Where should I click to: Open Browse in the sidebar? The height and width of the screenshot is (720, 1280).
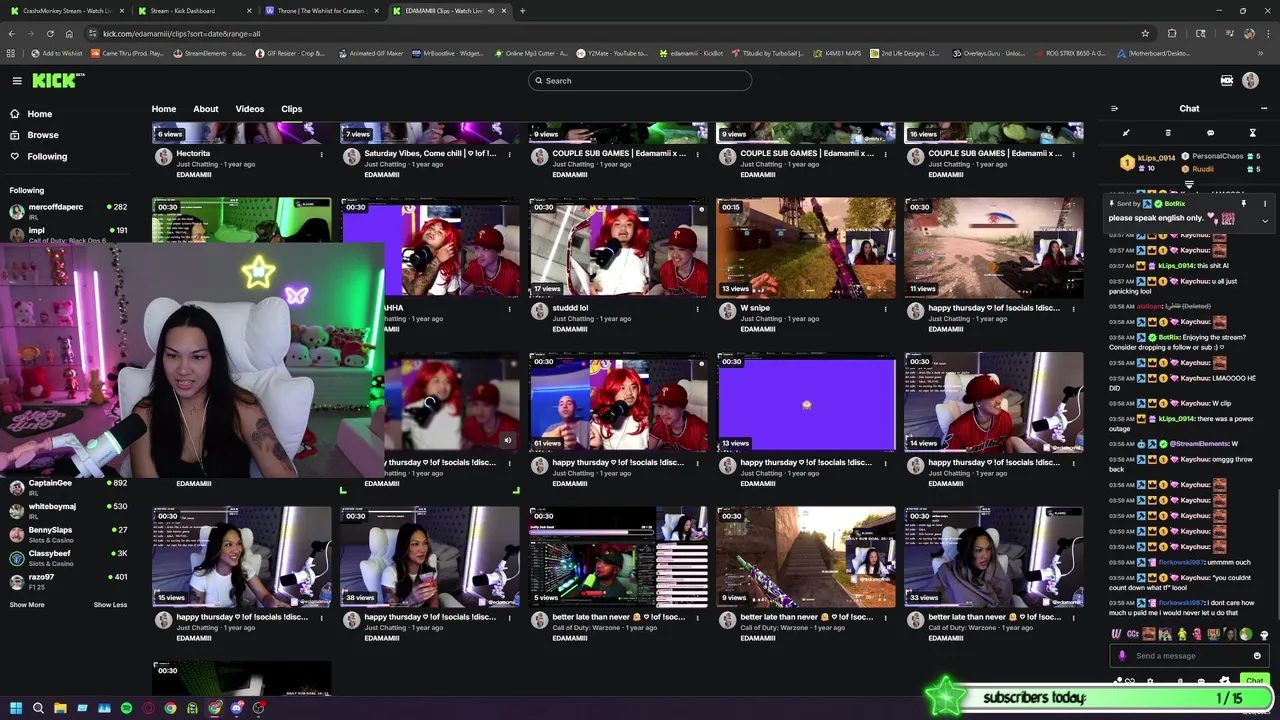coord(43,135)
